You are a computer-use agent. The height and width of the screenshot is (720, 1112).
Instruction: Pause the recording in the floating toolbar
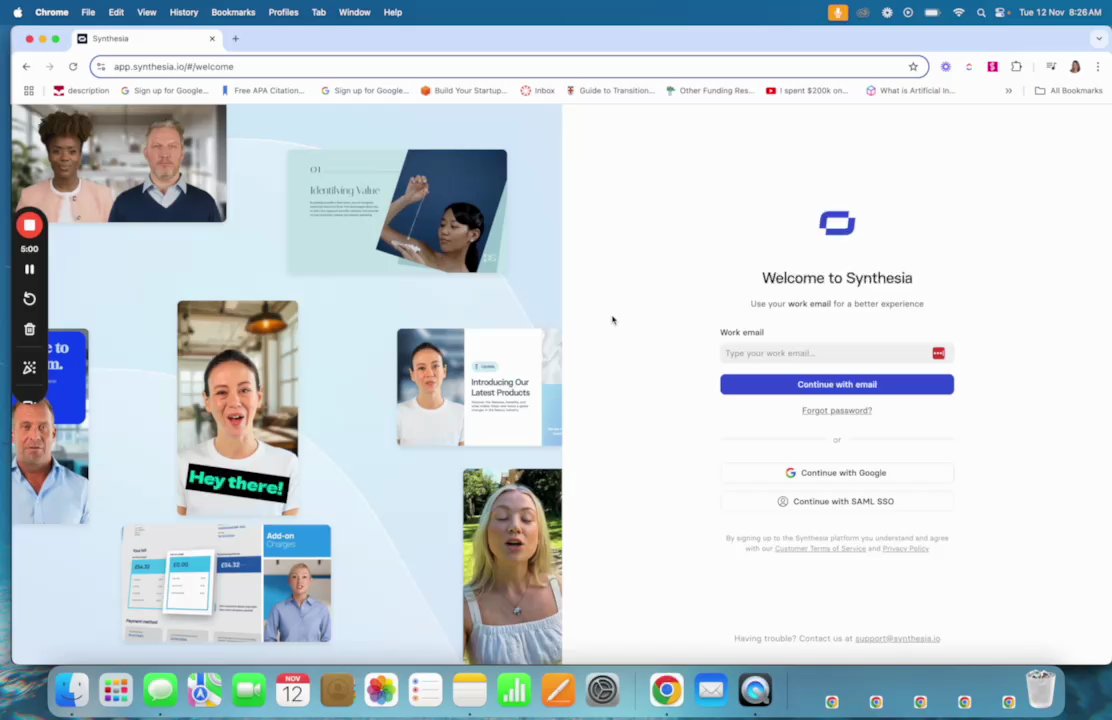pos(29,270)
